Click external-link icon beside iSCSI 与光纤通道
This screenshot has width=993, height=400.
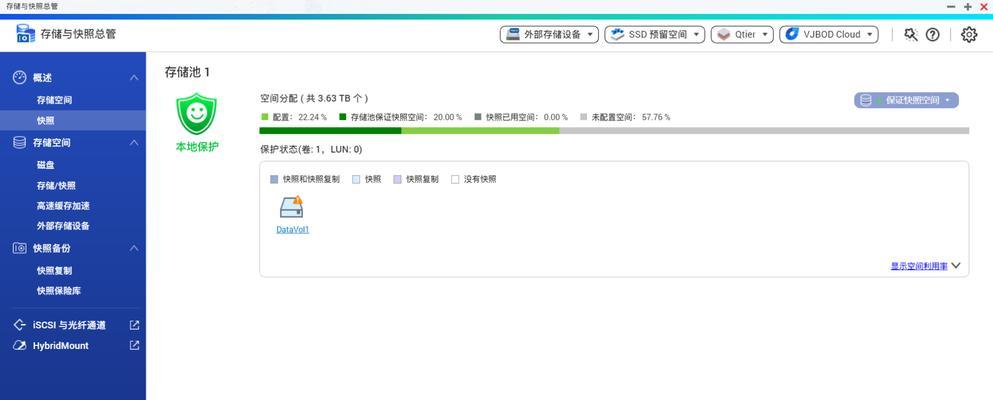tap(134, 325)
